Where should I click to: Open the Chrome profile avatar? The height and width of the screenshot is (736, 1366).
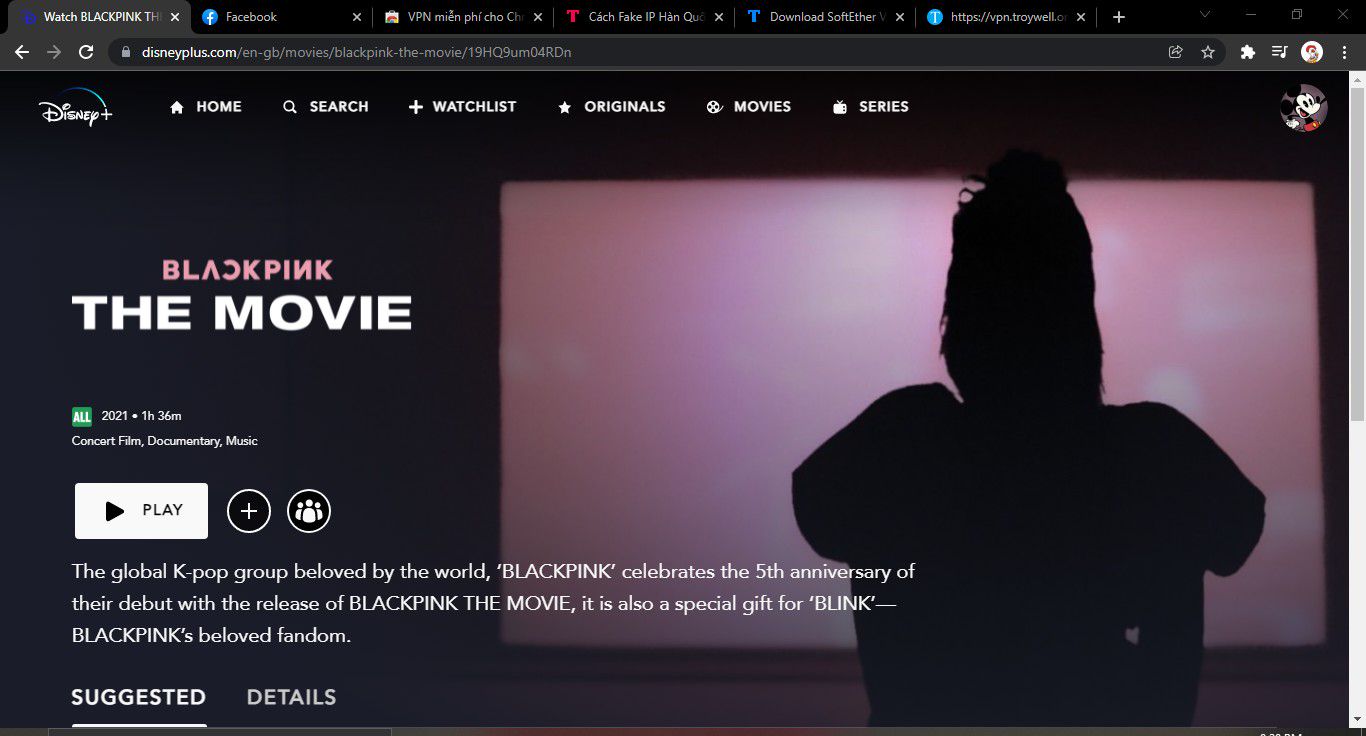[x=1312, y=52]
